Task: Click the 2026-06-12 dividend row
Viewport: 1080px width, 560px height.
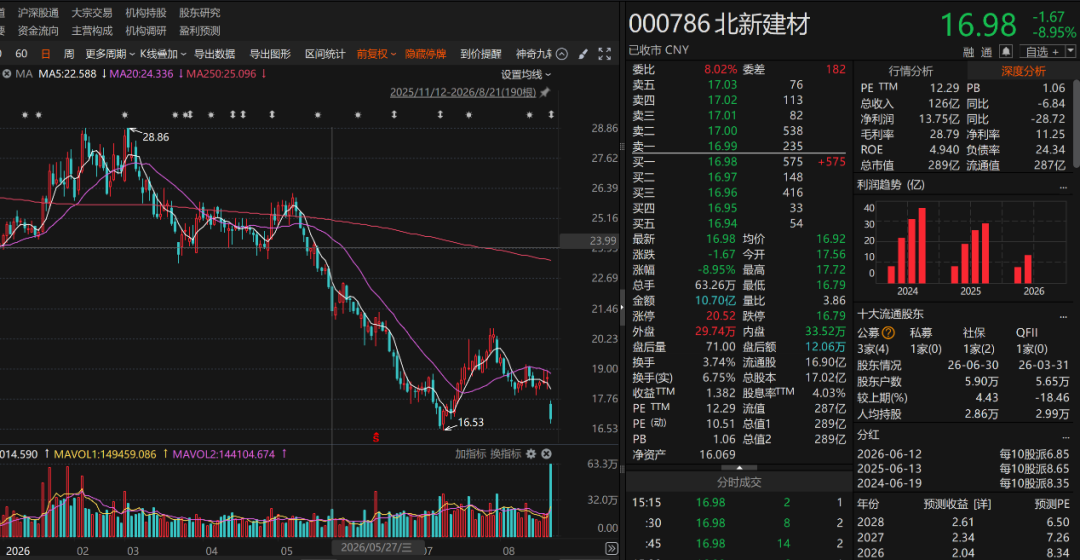Action: point(963,454)
